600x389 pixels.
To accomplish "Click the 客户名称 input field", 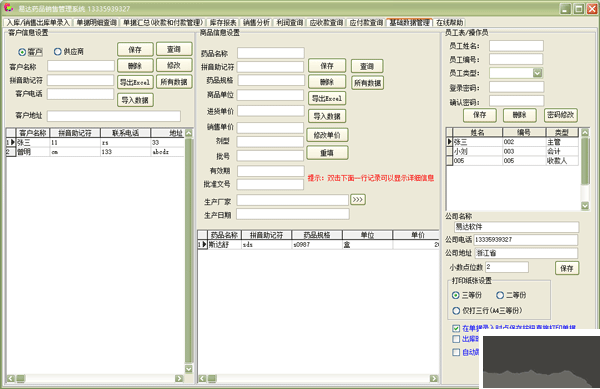I will [x=81, y=66].
